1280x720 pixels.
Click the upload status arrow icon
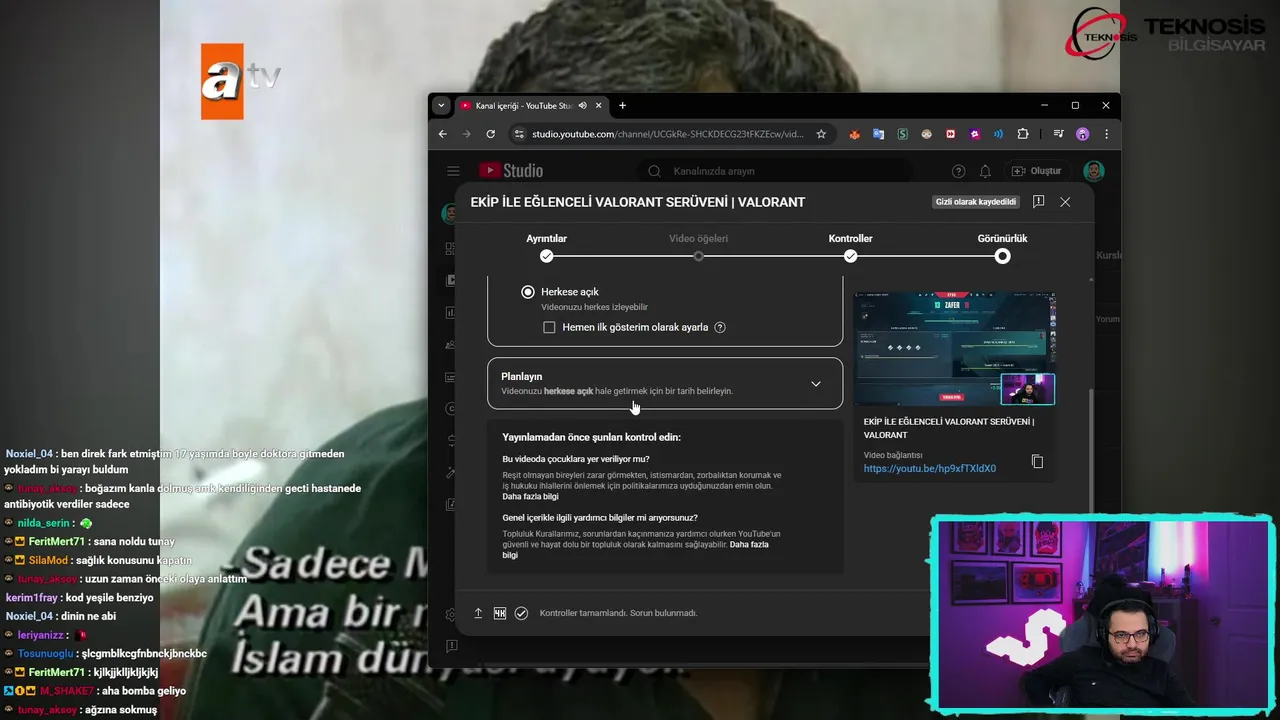tap(478, 613)
